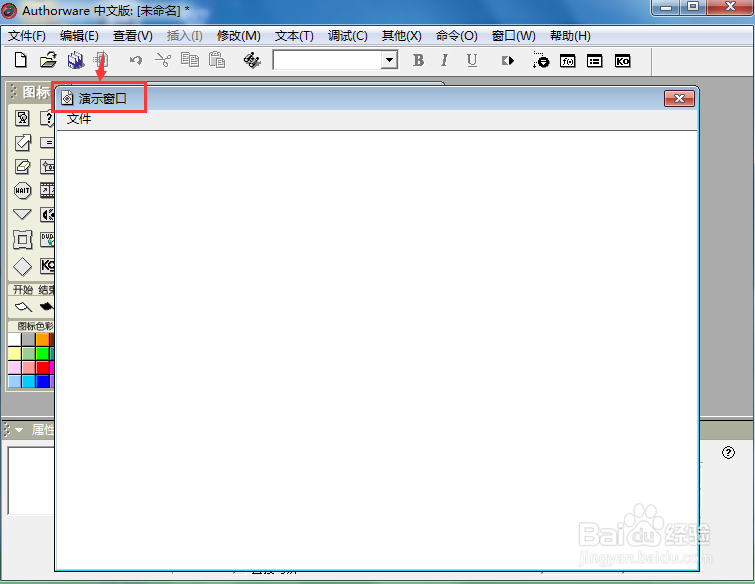This screenshot has height=584, width=755.
Task: Open the 编辑(E) menu
Action: point(79,36)
